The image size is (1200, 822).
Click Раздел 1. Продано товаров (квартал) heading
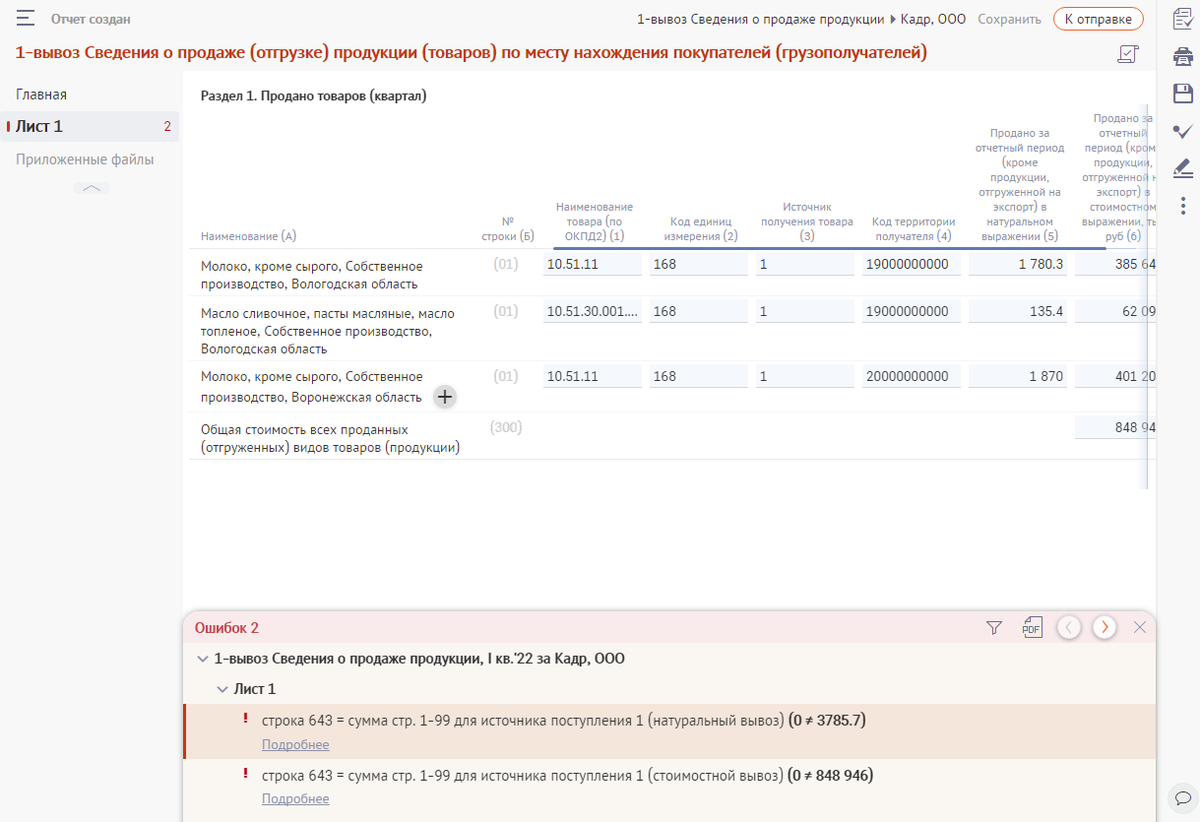314,96
